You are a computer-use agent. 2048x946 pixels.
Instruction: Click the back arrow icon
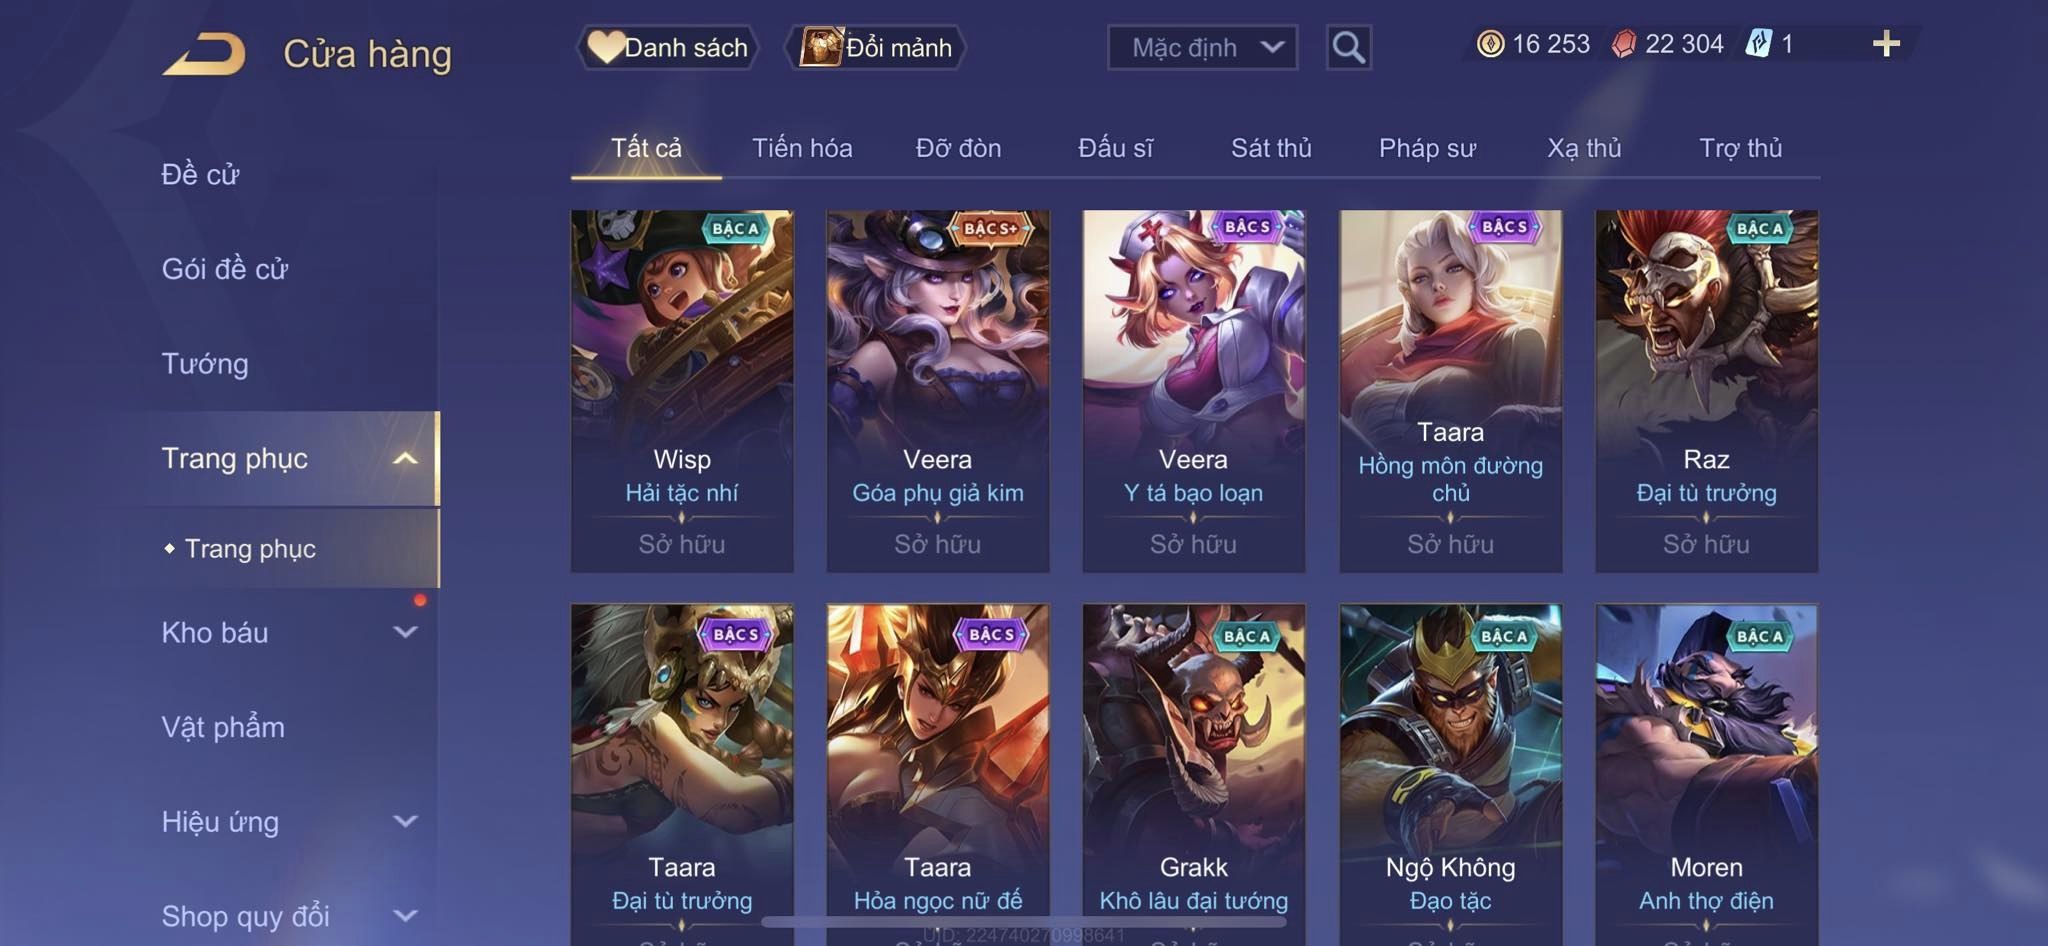(x=204, y=54)
